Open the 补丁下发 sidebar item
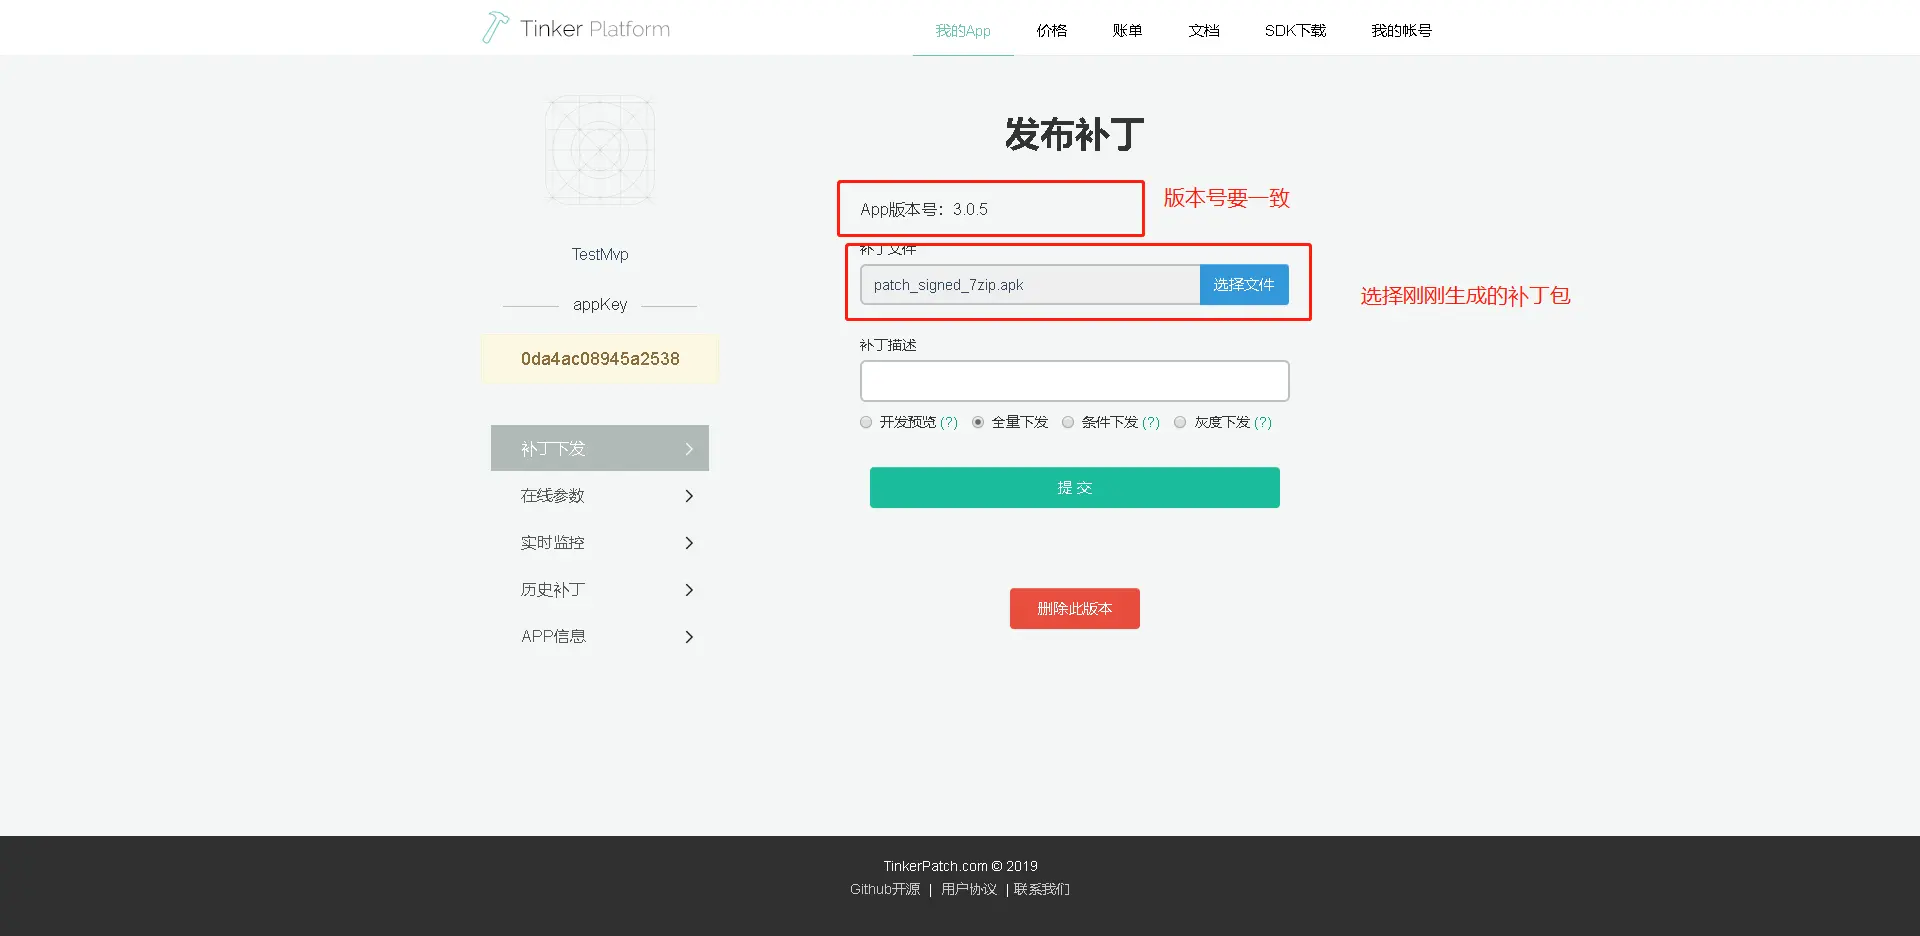 (x=600, y=448)
